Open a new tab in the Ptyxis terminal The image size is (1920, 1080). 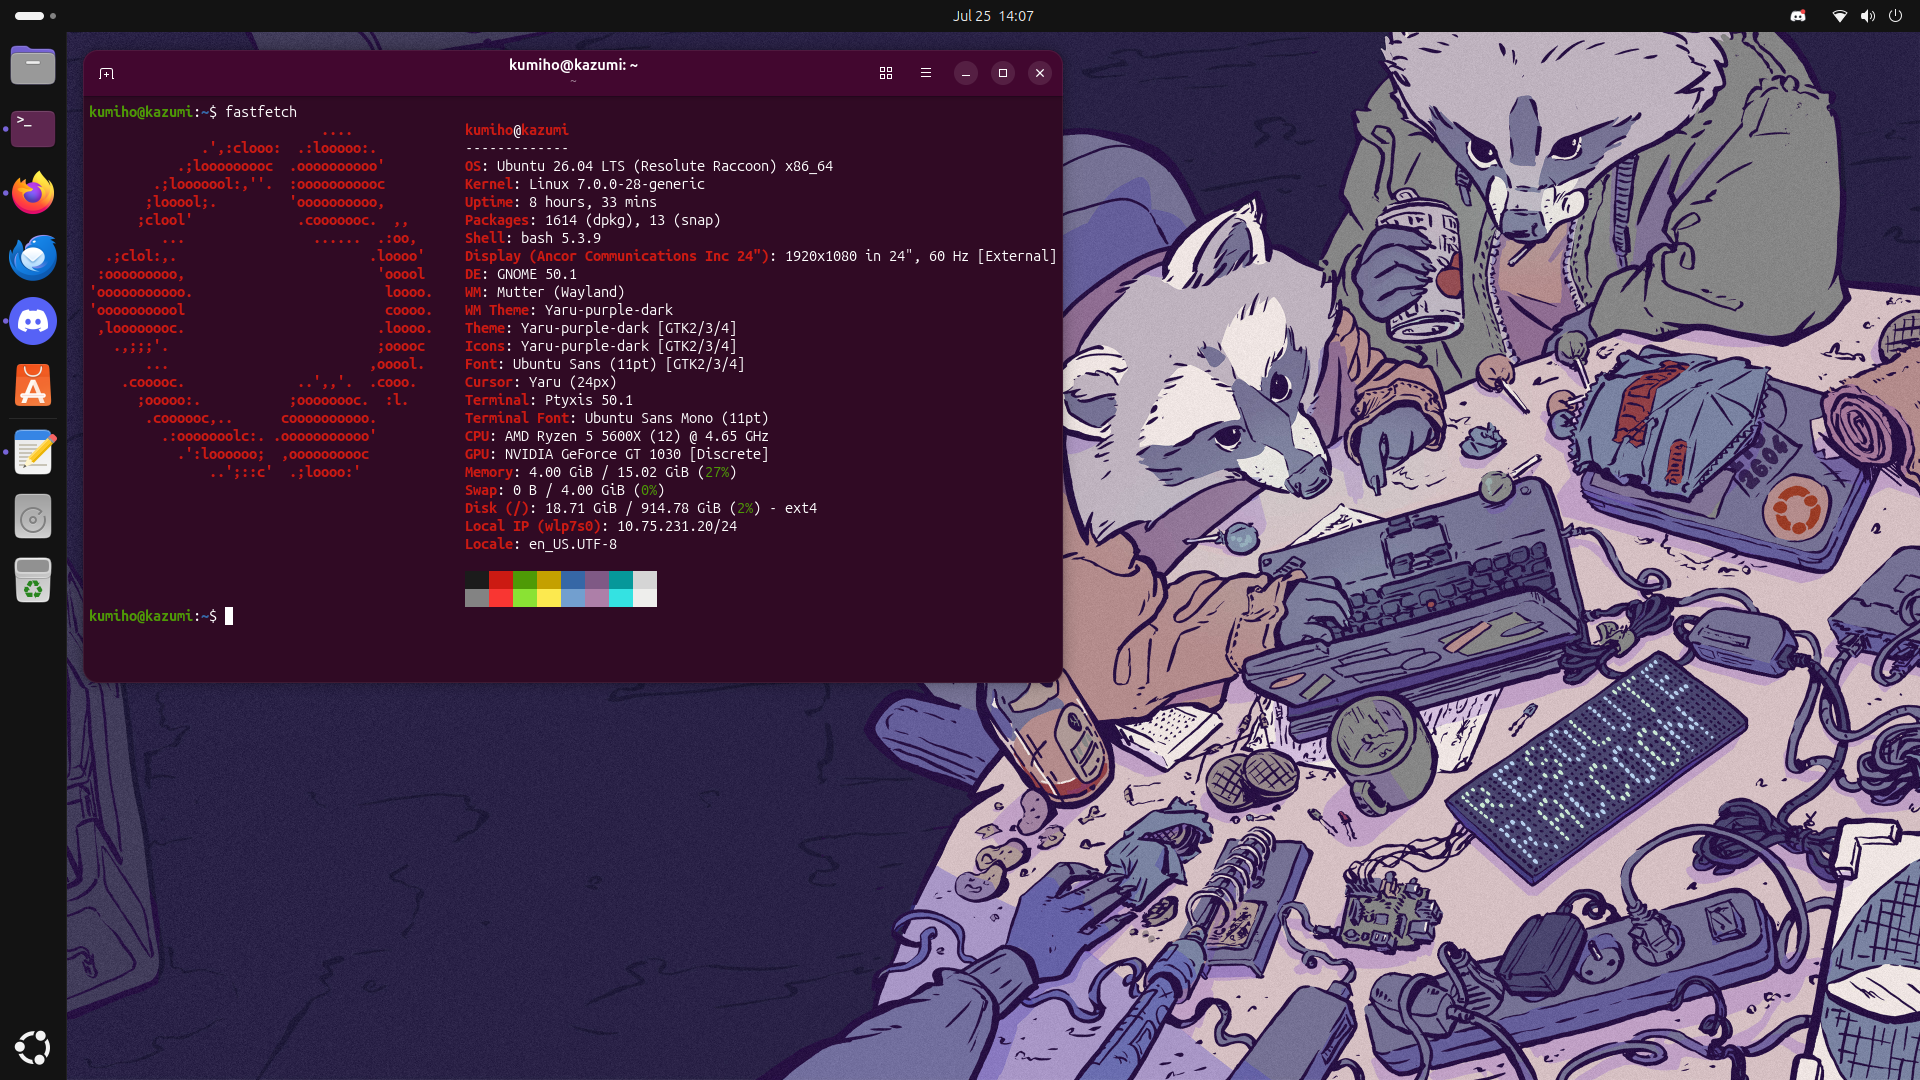pos(107,73)
